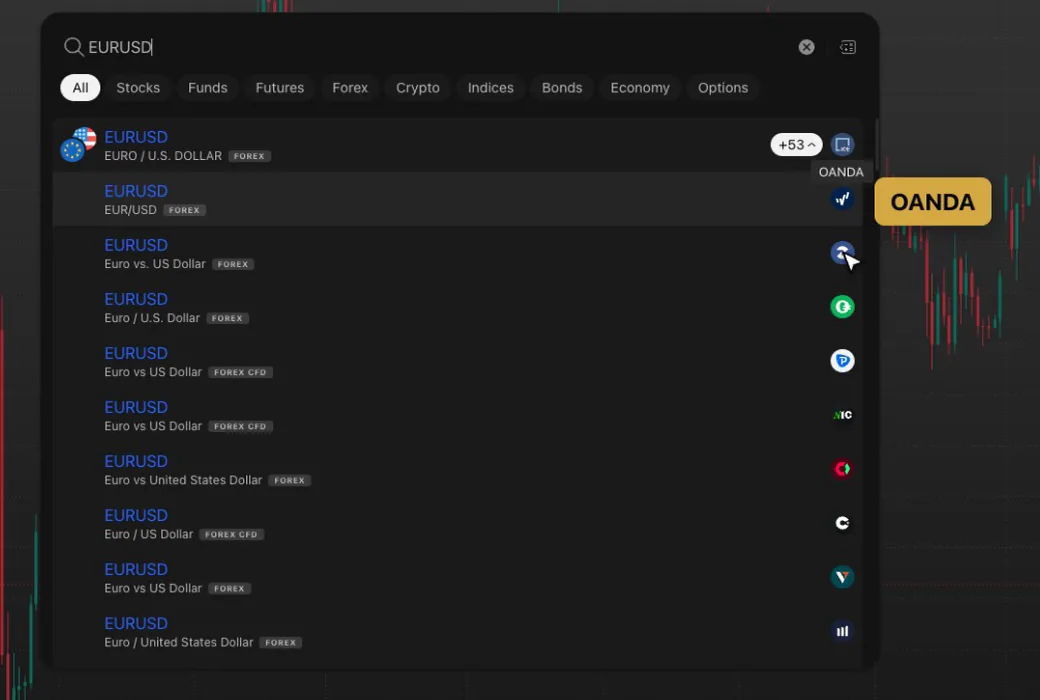Open the spread operators icon in search bar

point(848,47)
